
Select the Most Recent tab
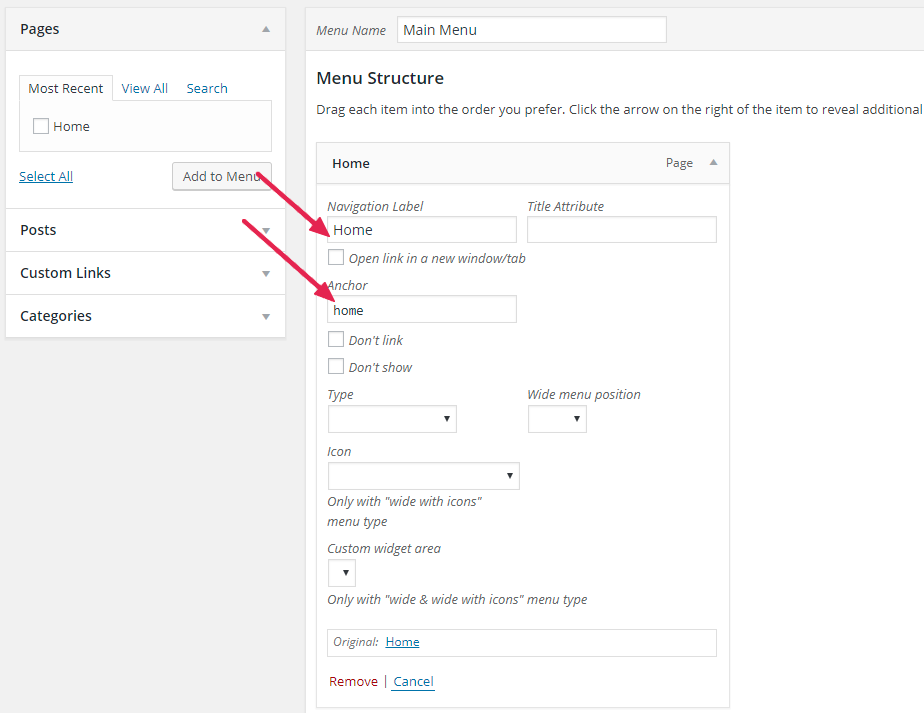66,88
